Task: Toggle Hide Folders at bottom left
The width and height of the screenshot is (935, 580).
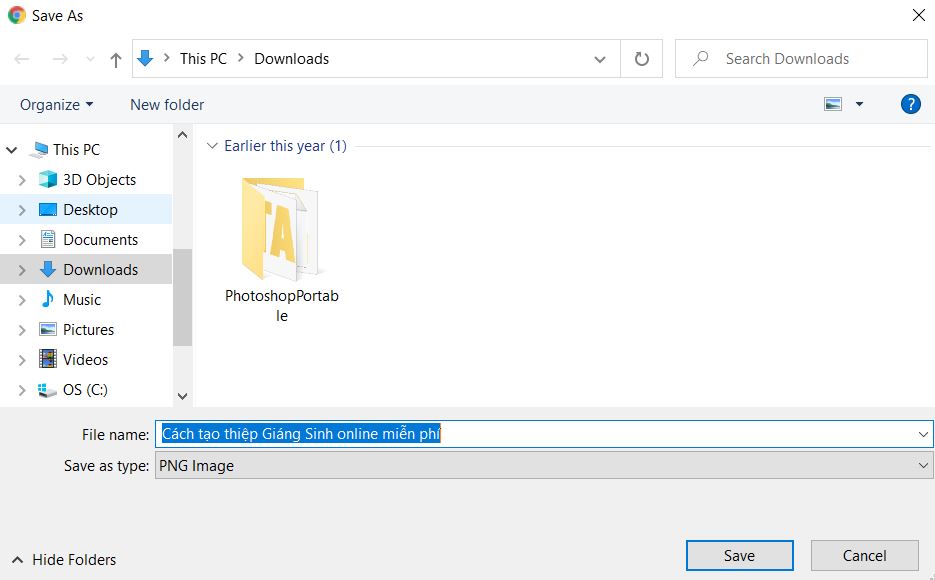Action: pyautogui.click(x=64, y=560)
